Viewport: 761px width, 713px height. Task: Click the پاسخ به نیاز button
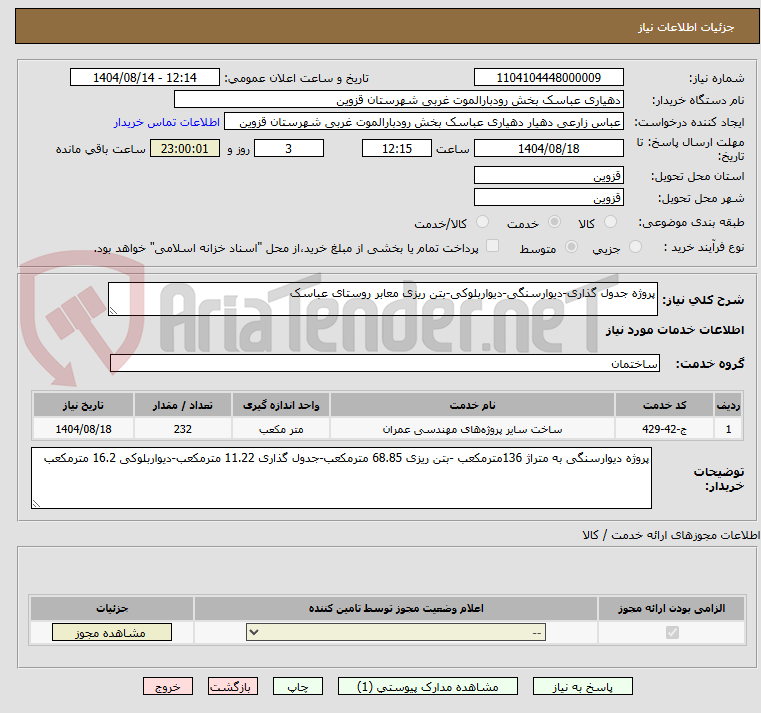(x=584, y=687)
